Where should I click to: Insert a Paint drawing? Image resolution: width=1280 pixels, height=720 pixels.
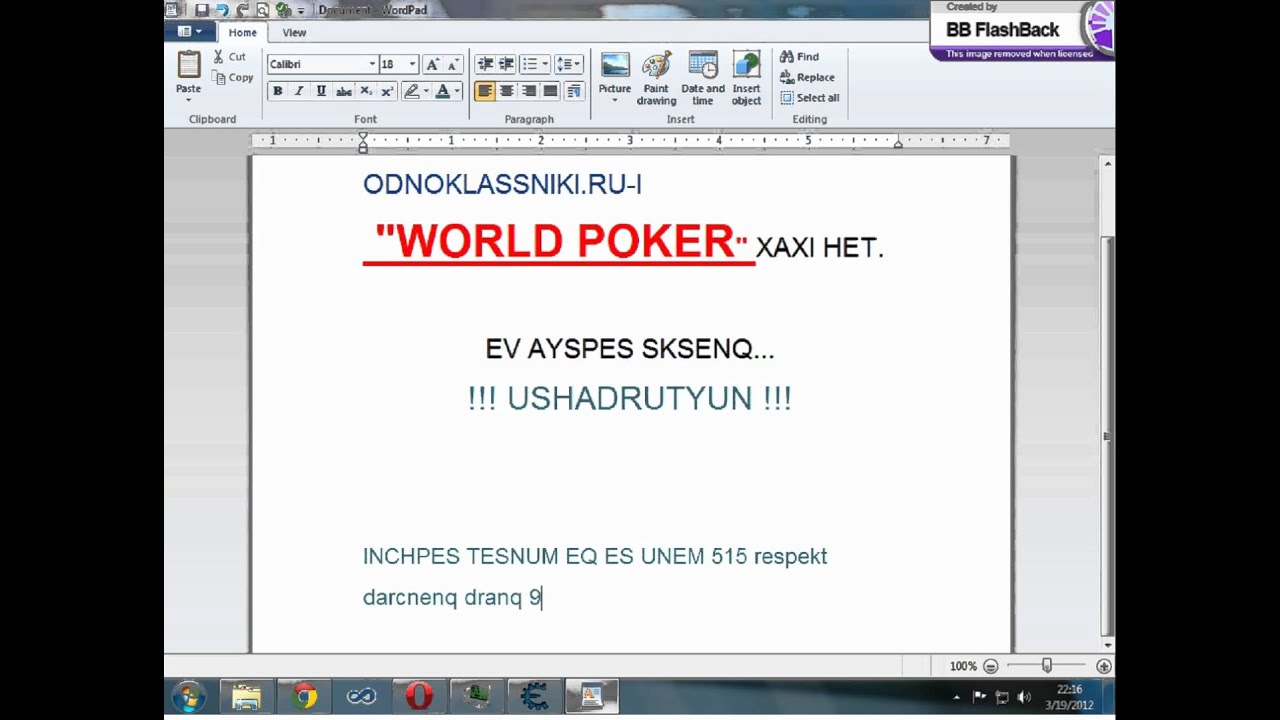click(x=656, y=78)
